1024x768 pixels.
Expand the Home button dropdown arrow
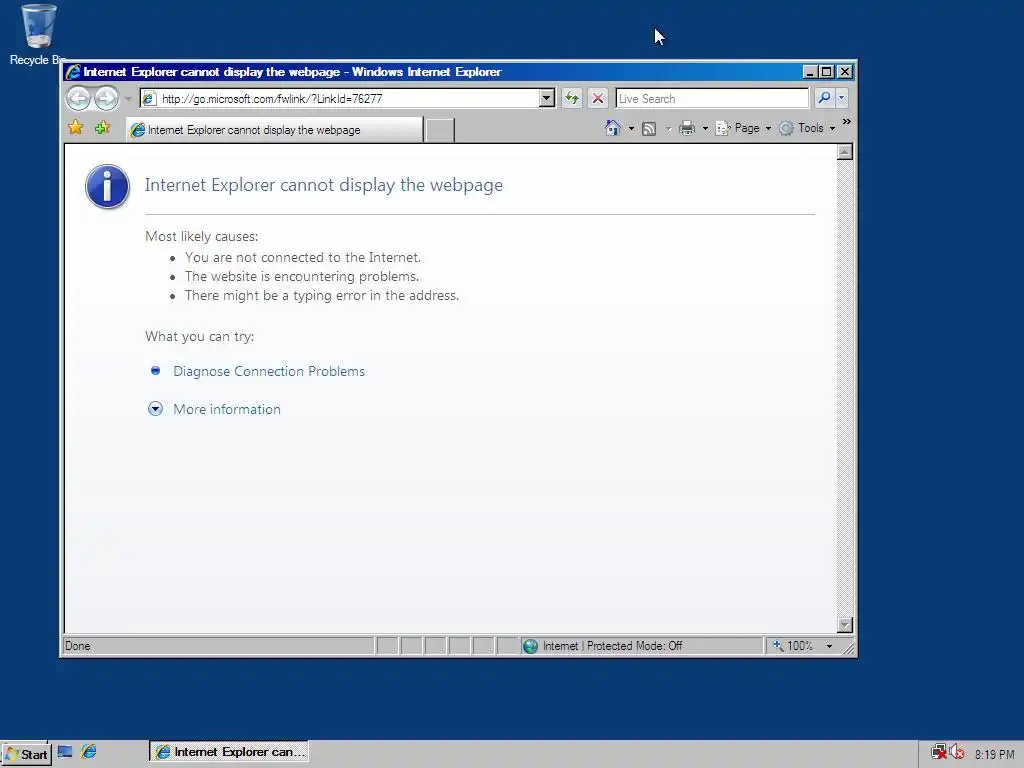[x=631, y=129]
